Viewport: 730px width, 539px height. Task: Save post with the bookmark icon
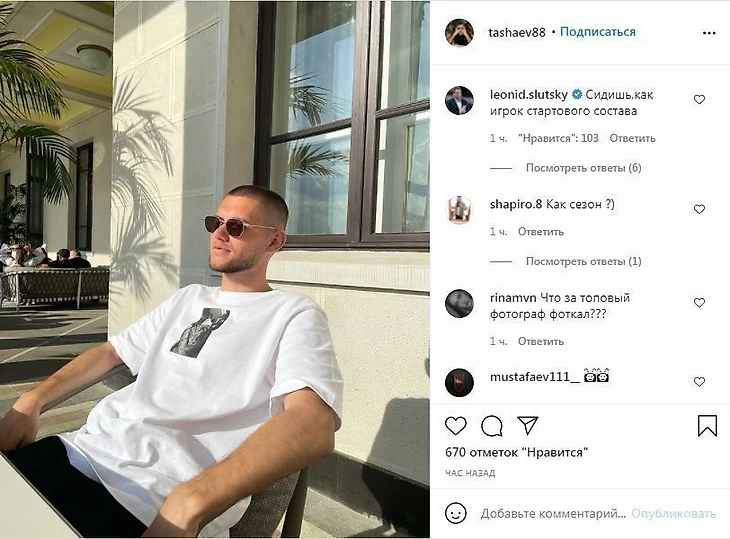pyautogui.click(x=707, y=425)
